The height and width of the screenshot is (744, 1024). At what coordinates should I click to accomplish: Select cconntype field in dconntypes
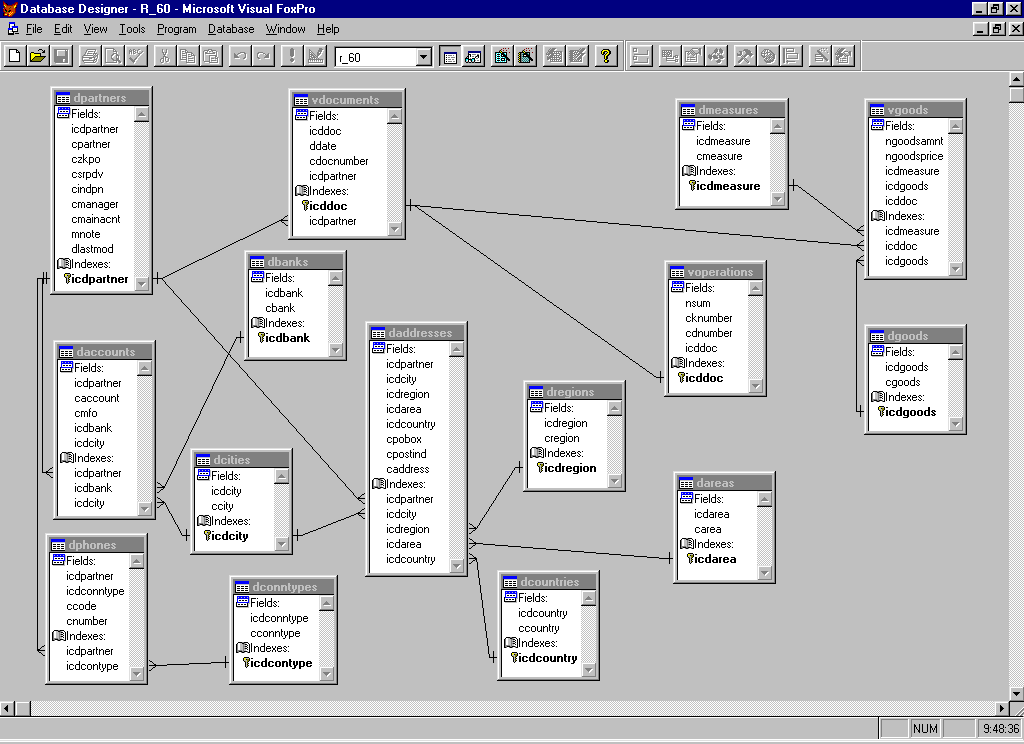pos(276,633)
